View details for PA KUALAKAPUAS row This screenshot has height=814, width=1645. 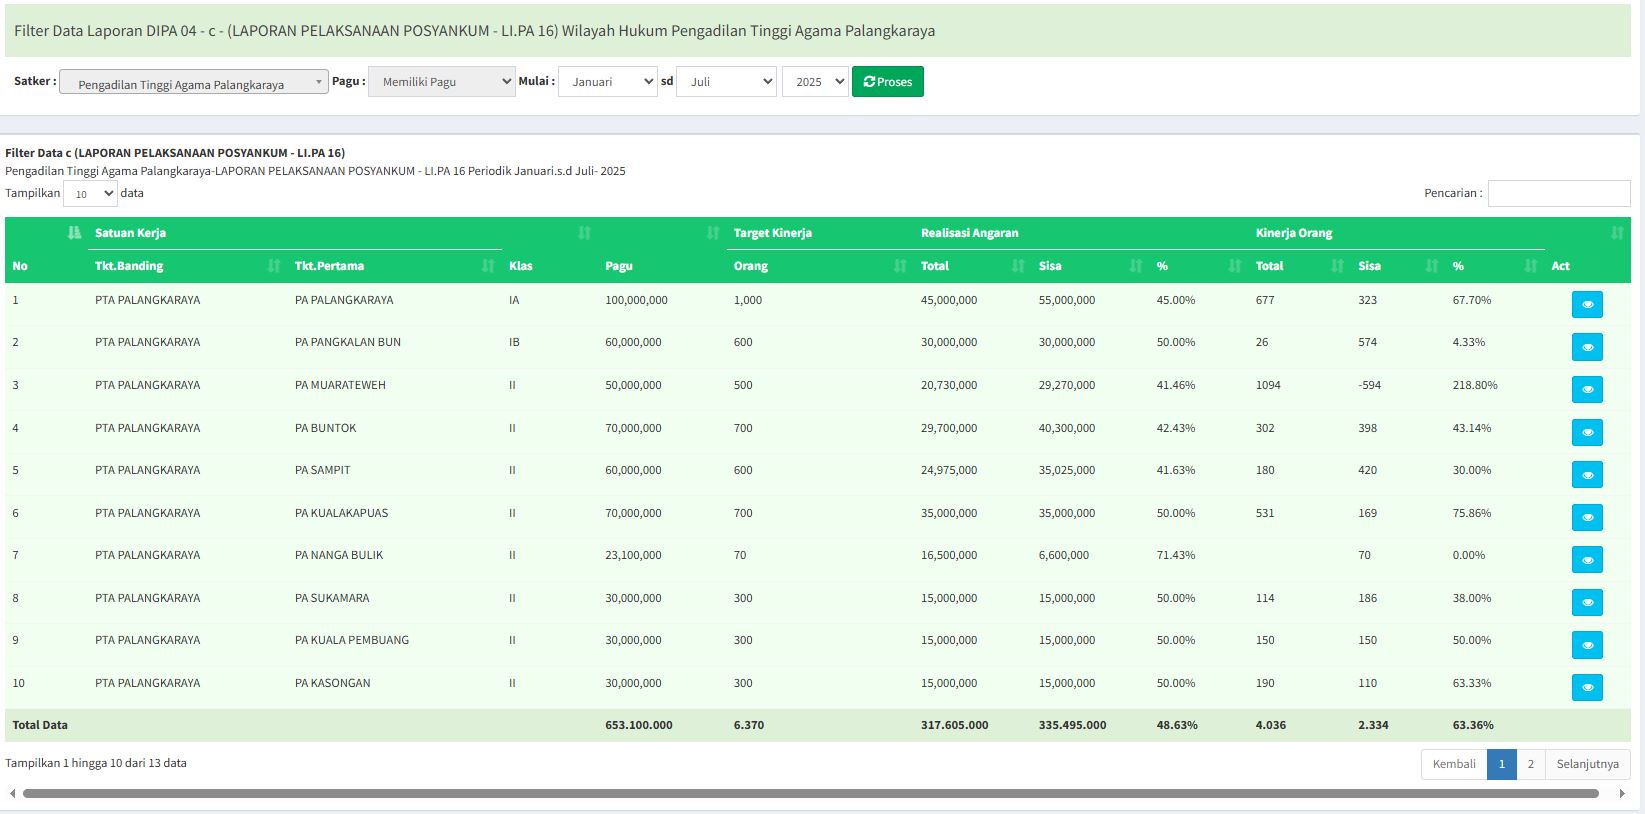coord(1587,517)
